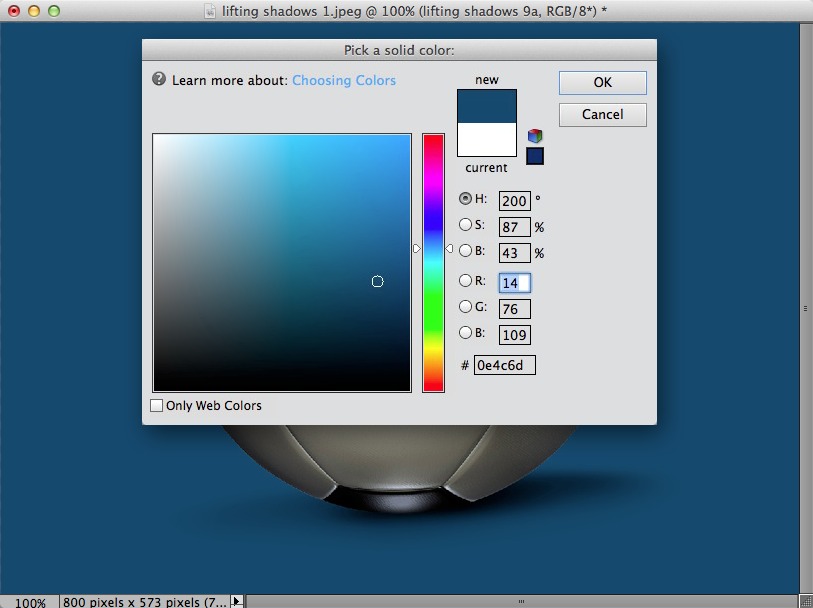Select the G green radio button
This screenshot has height=608, width=813.
[465, 307]
